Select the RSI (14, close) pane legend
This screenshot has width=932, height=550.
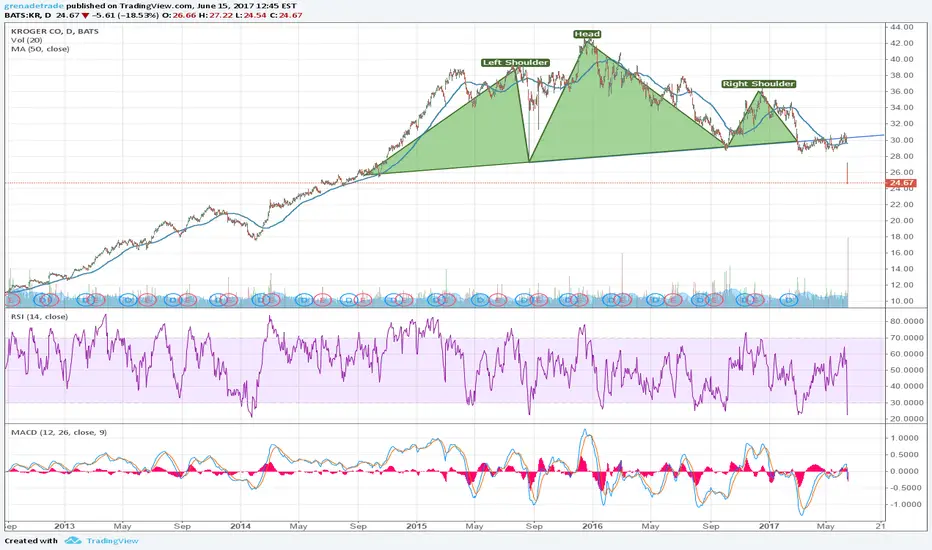(x=39, y=316)
